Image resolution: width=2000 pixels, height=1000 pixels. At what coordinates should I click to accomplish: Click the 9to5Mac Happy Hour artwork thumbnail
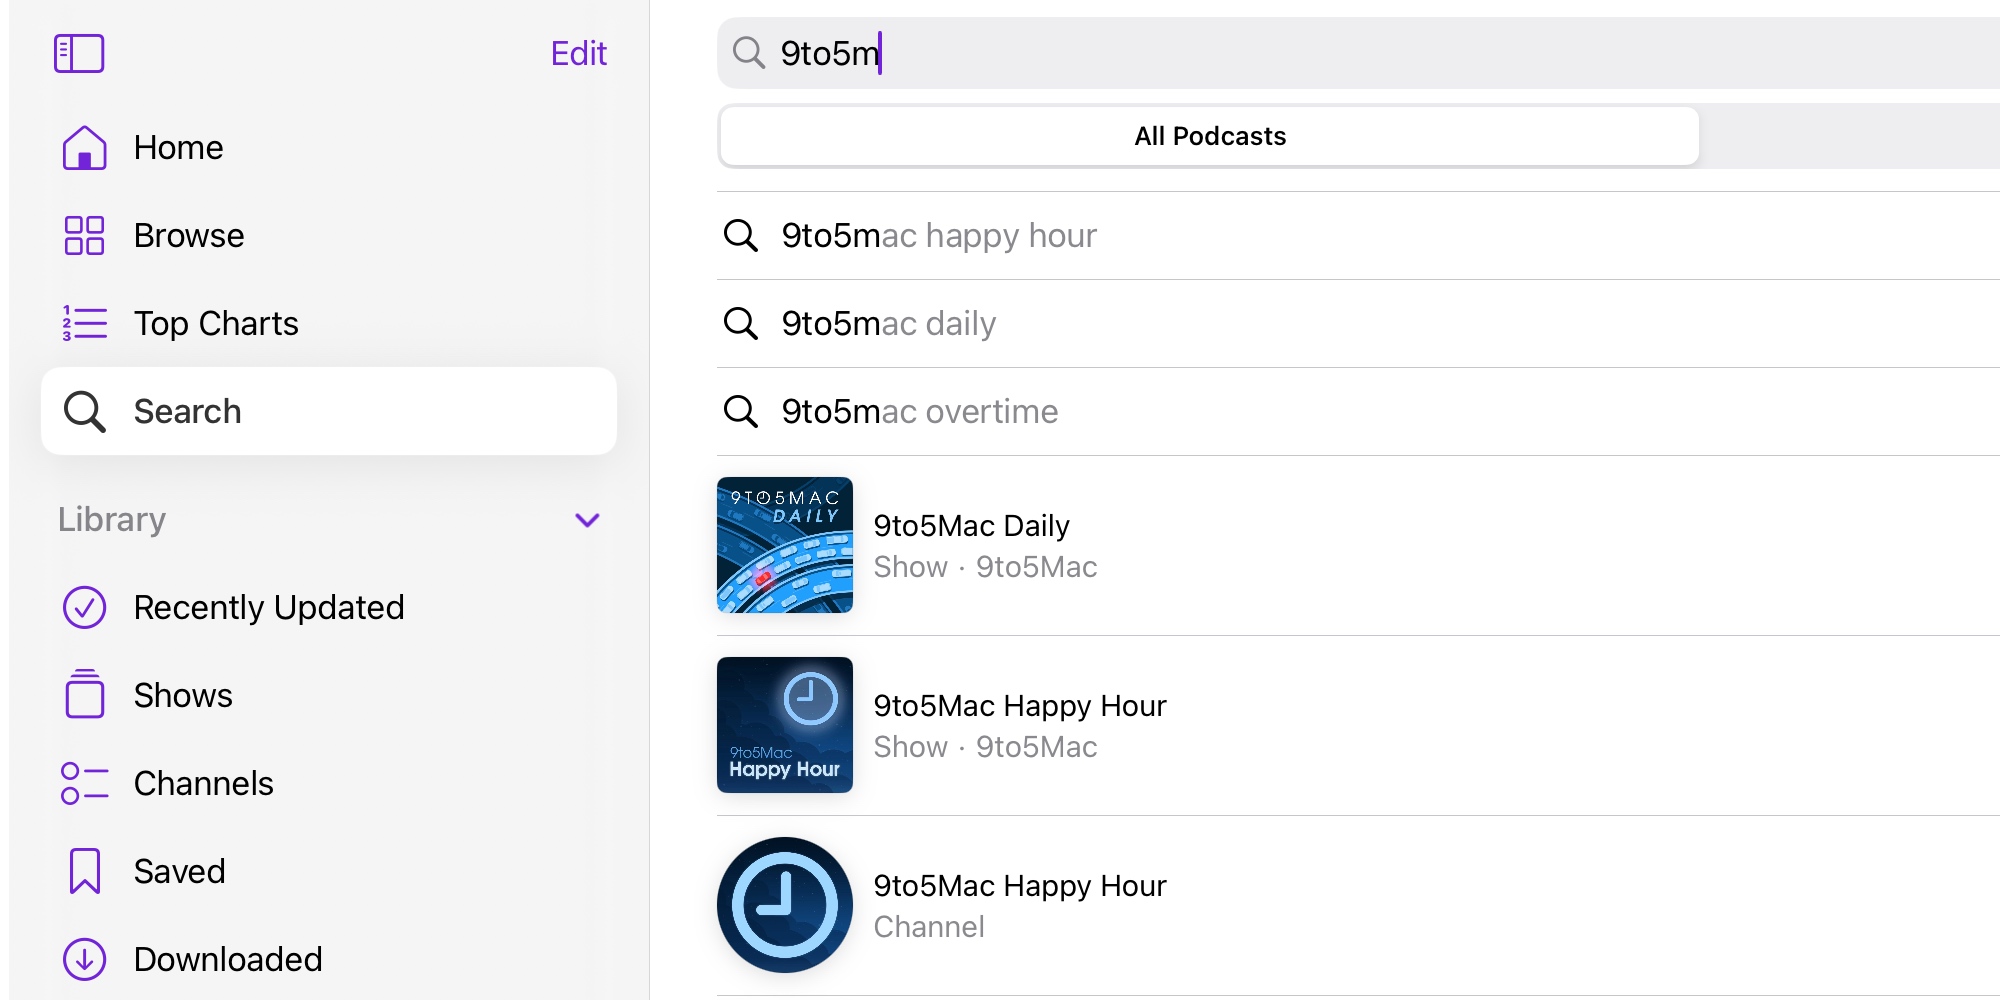[784, 725]
